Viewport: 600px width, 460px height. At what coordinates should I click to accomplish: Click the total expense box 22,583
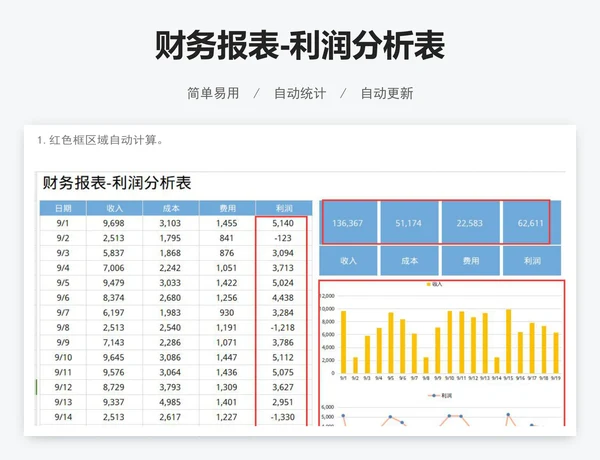pyautogui.click(x=470, y=223)
